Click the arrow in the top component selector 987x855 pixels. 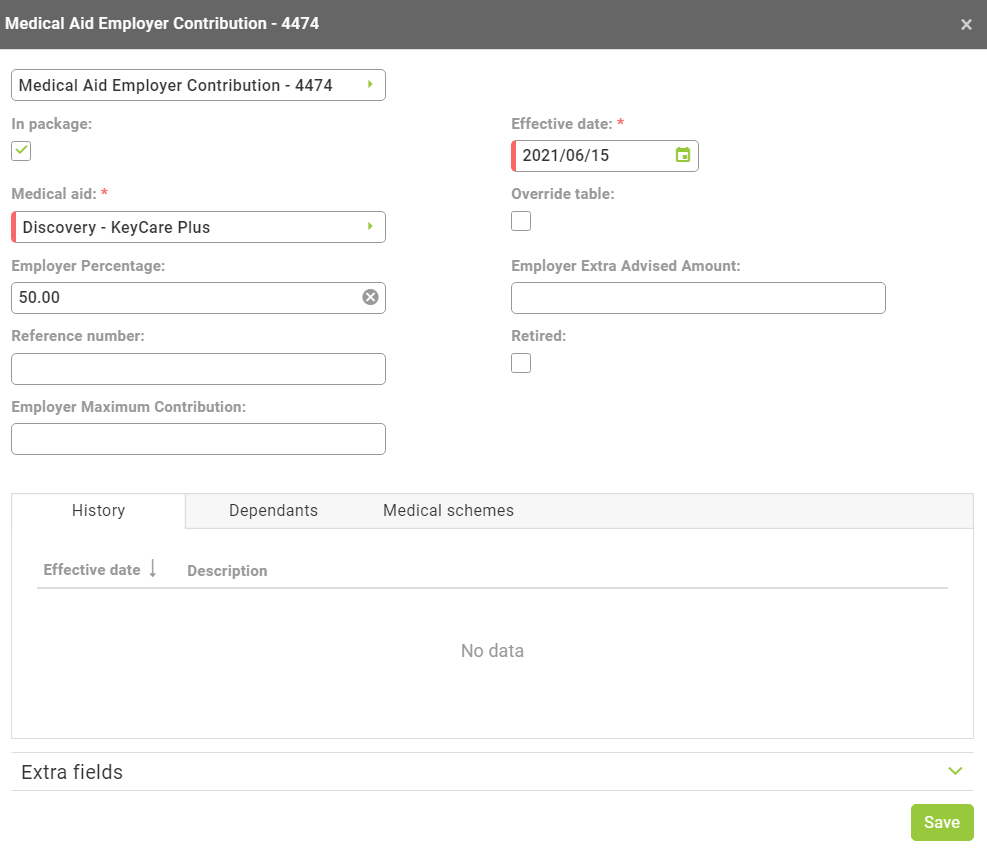click(x=370, y=85)
